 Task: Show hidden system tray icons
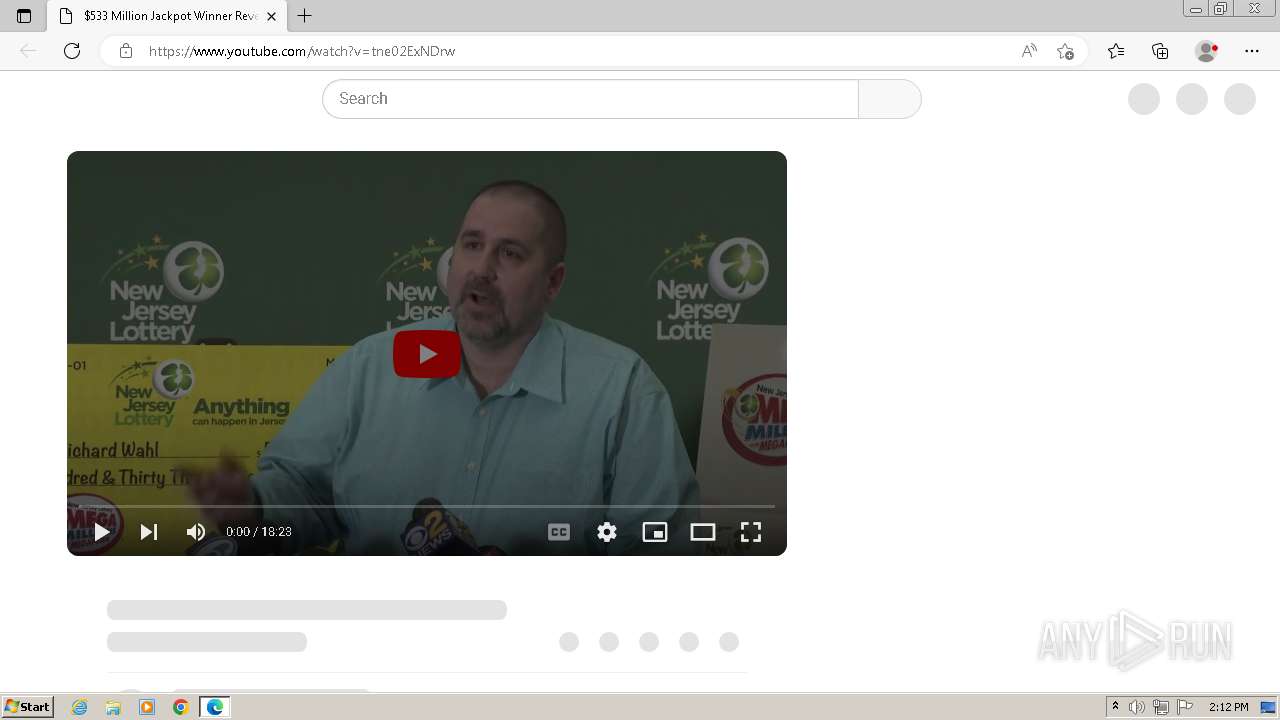pyautogui.click(x=1115, y=707)
